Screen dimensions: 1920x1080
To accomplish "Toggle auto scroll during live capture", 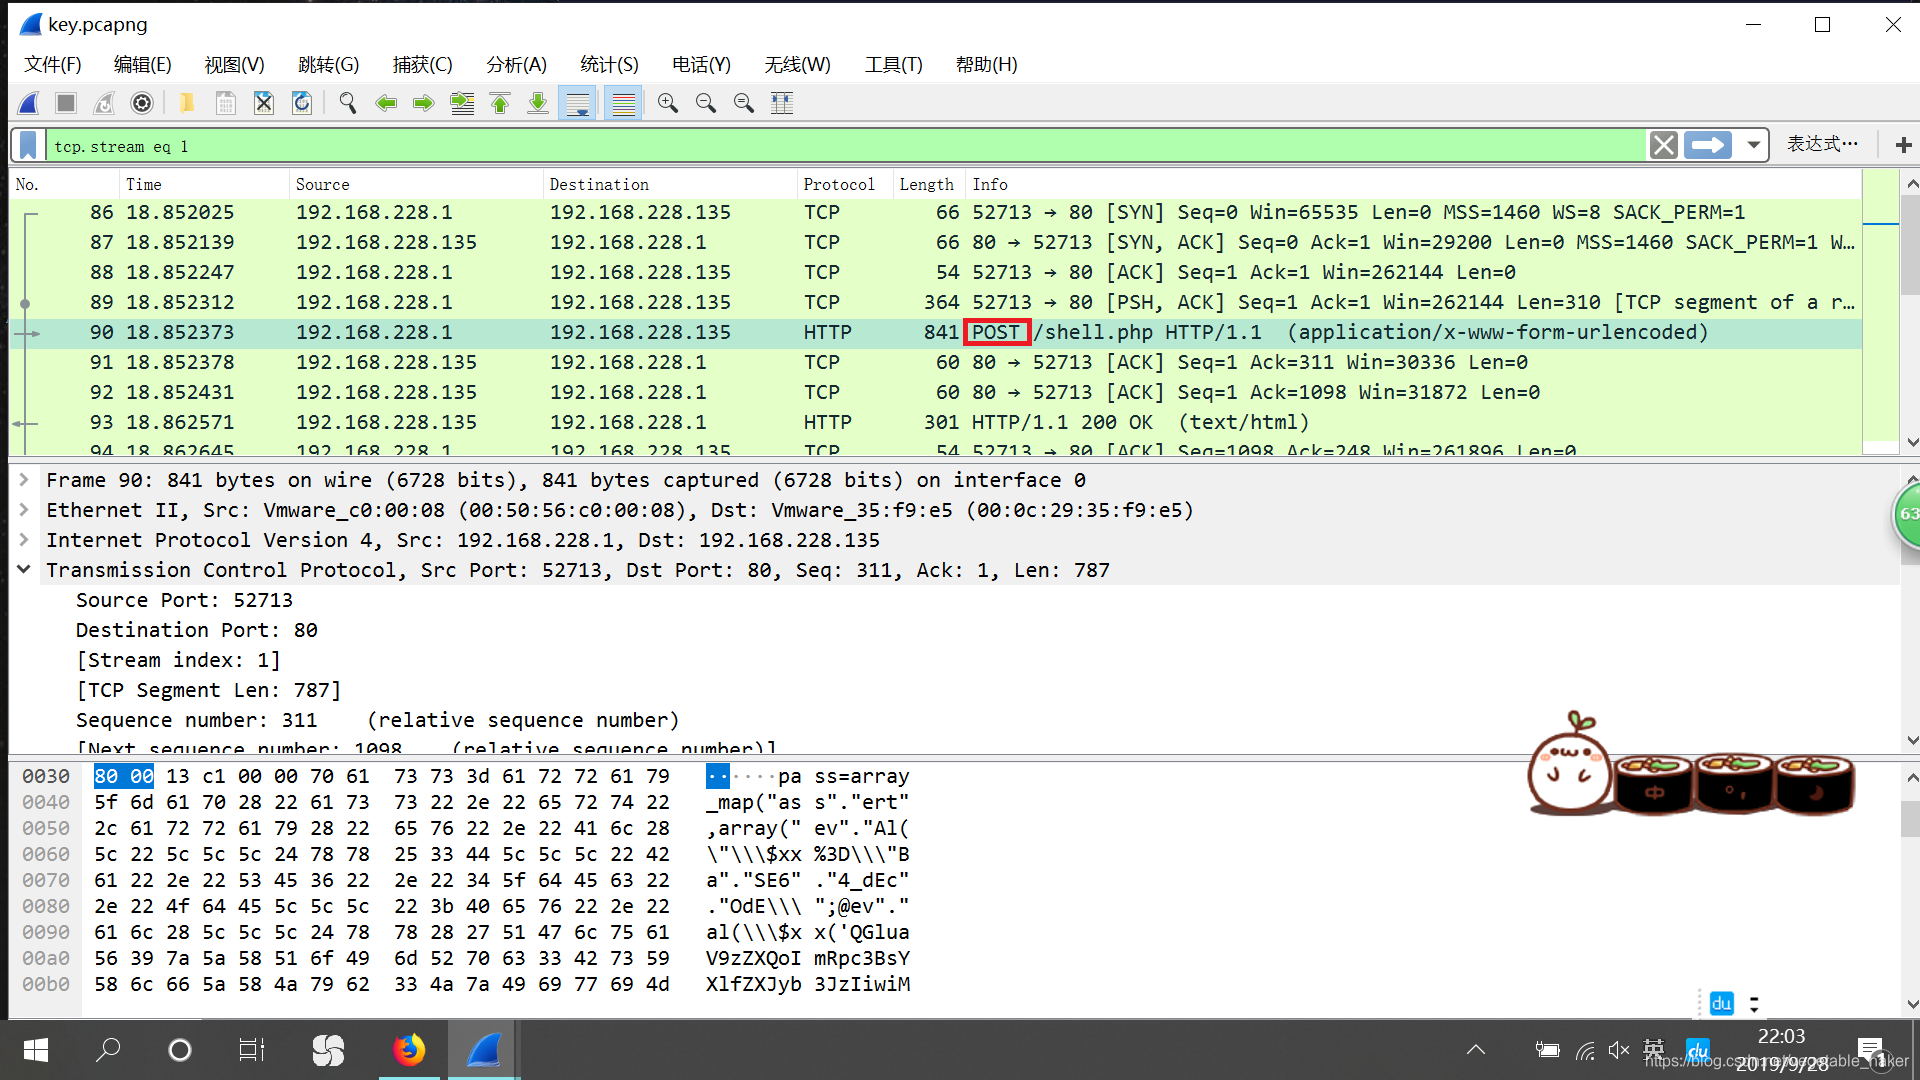I will pyautogui.click(x=577, y=103).
